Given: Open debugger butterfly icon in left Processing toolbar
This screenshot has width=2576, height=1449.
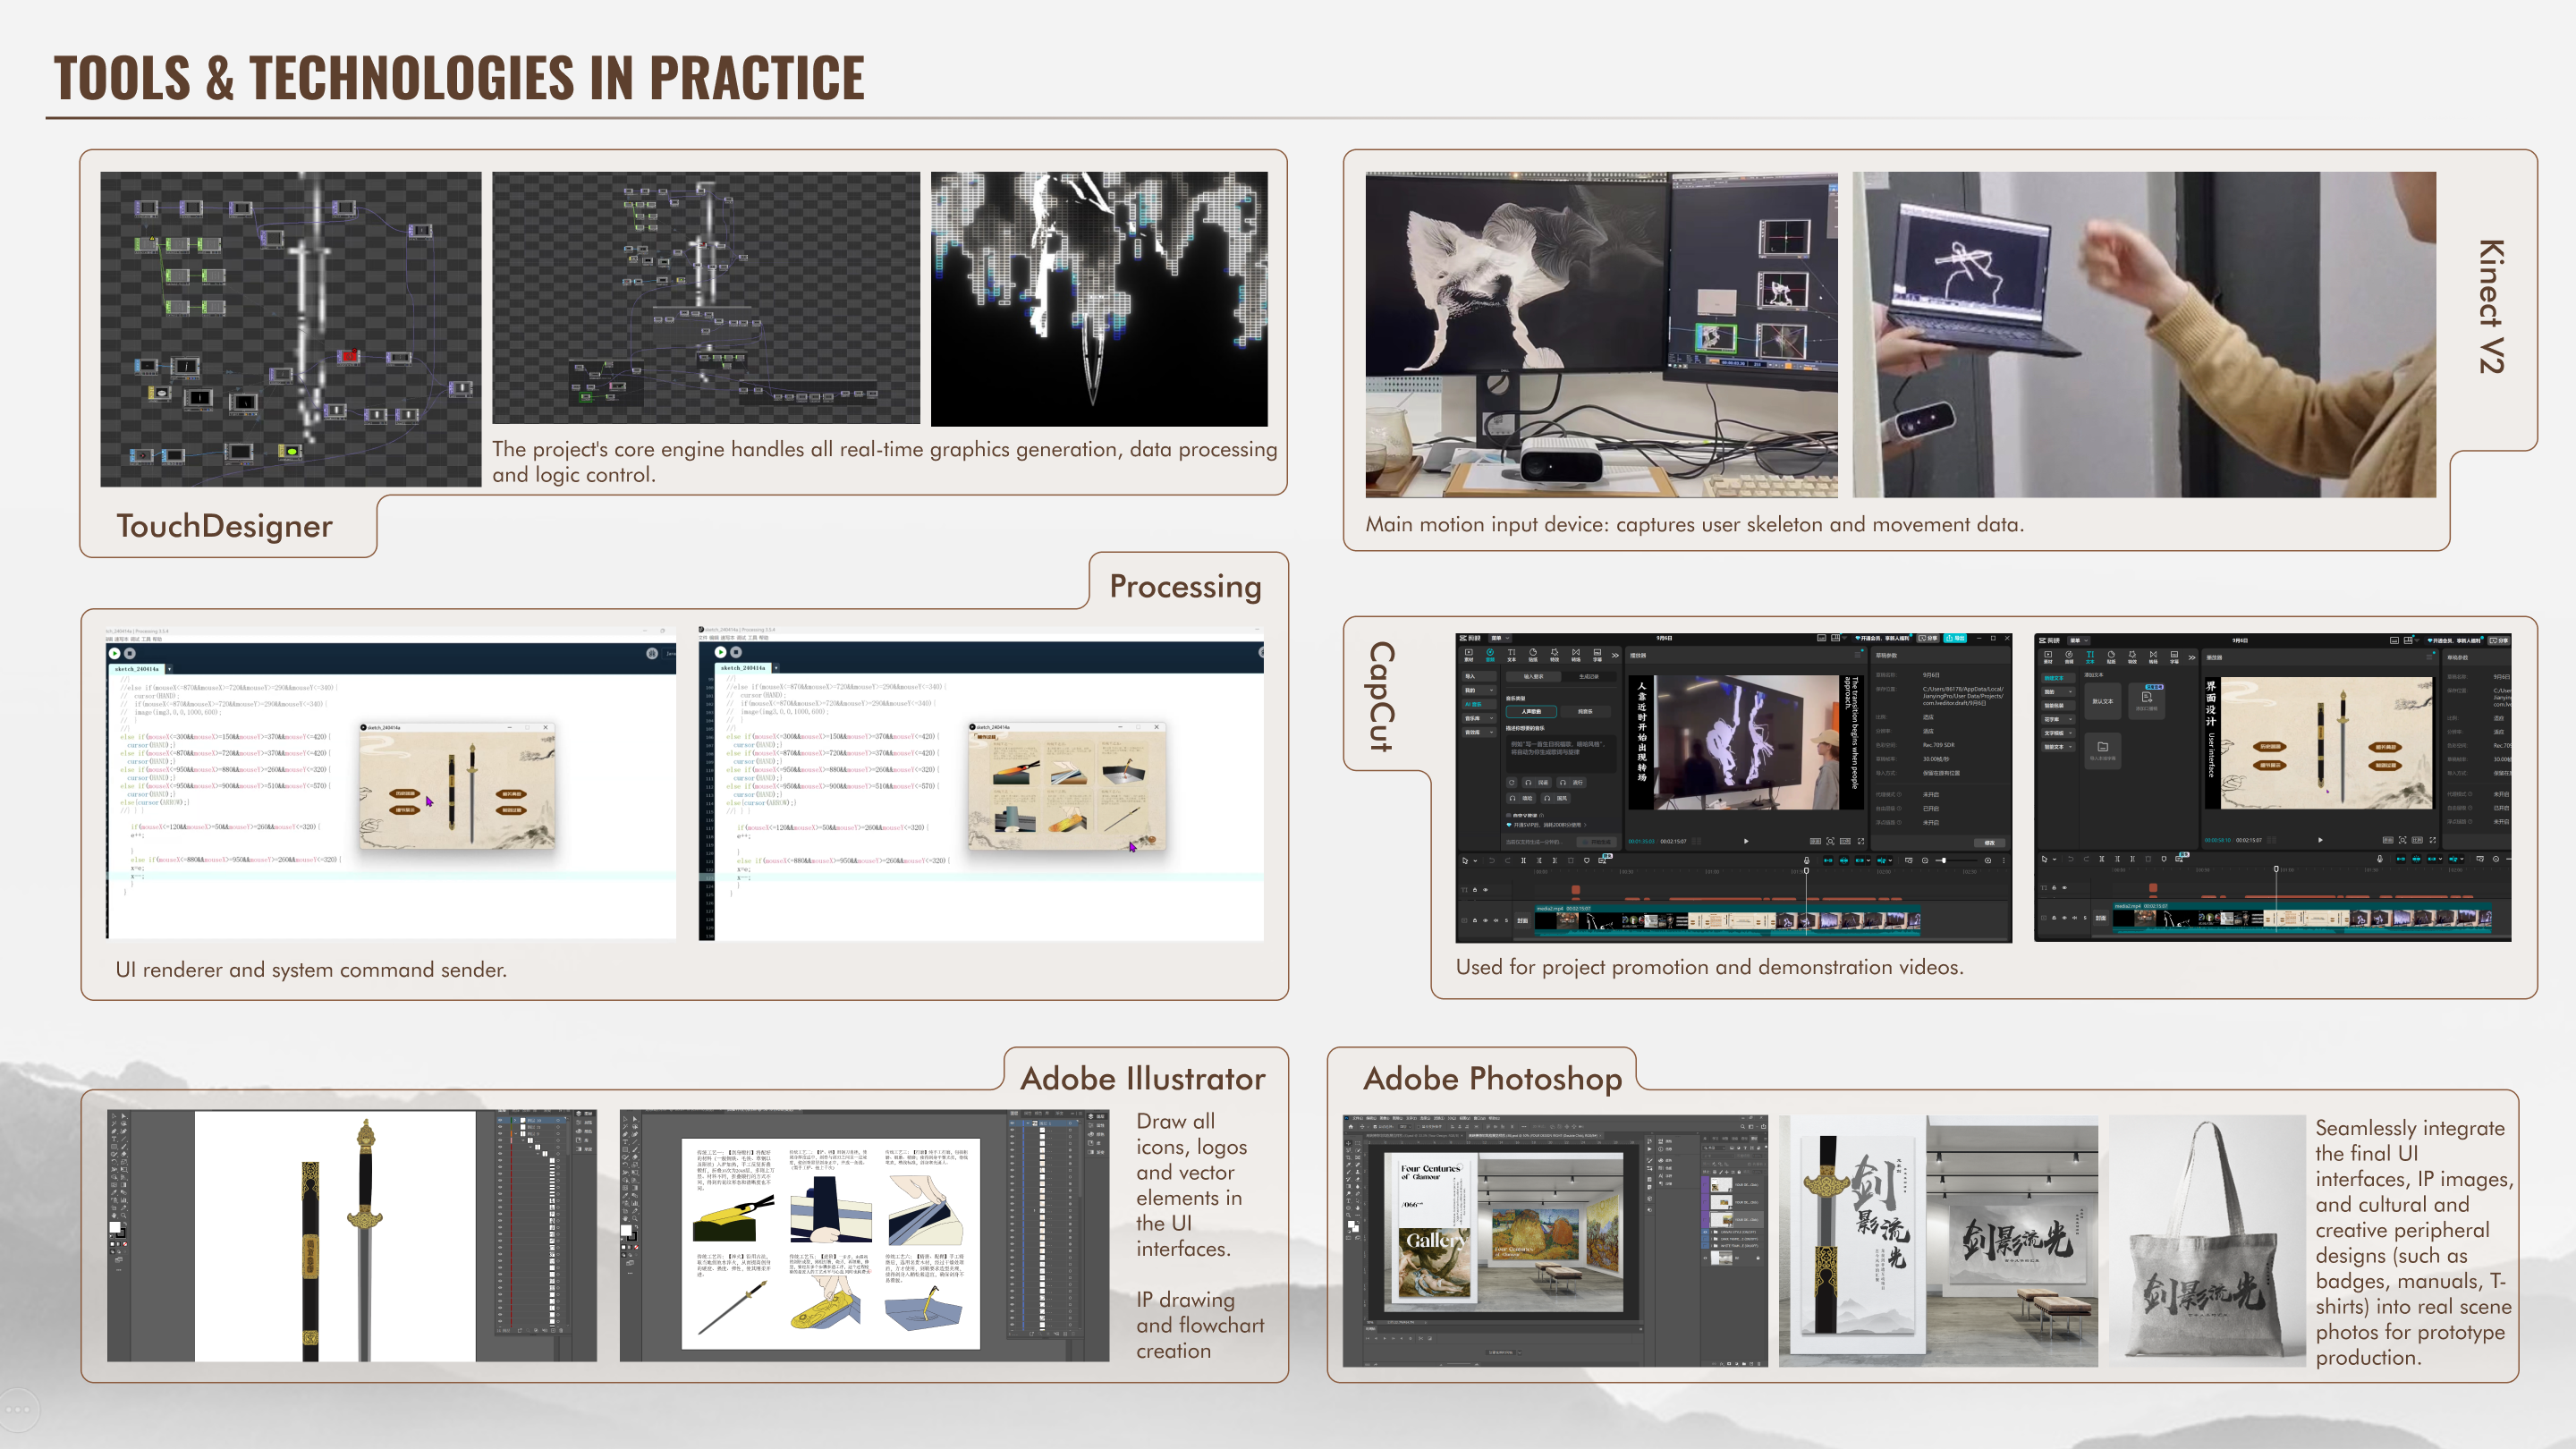Looking at the screenshot, I should tap(652, 653).
